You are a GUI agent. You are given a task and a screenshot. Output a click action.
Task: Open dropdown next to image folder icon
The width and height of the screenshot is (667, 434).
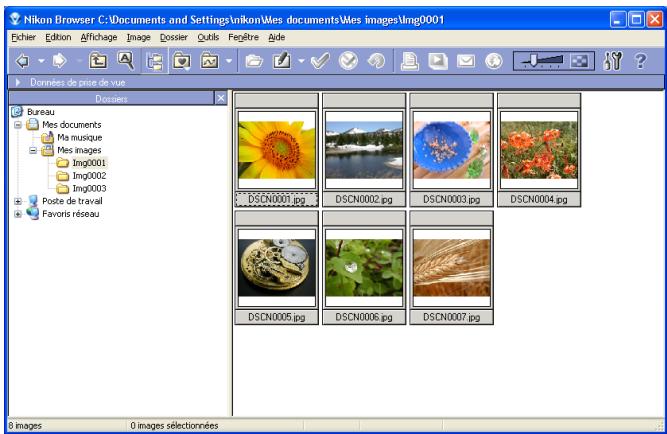[x=229, y=61]
